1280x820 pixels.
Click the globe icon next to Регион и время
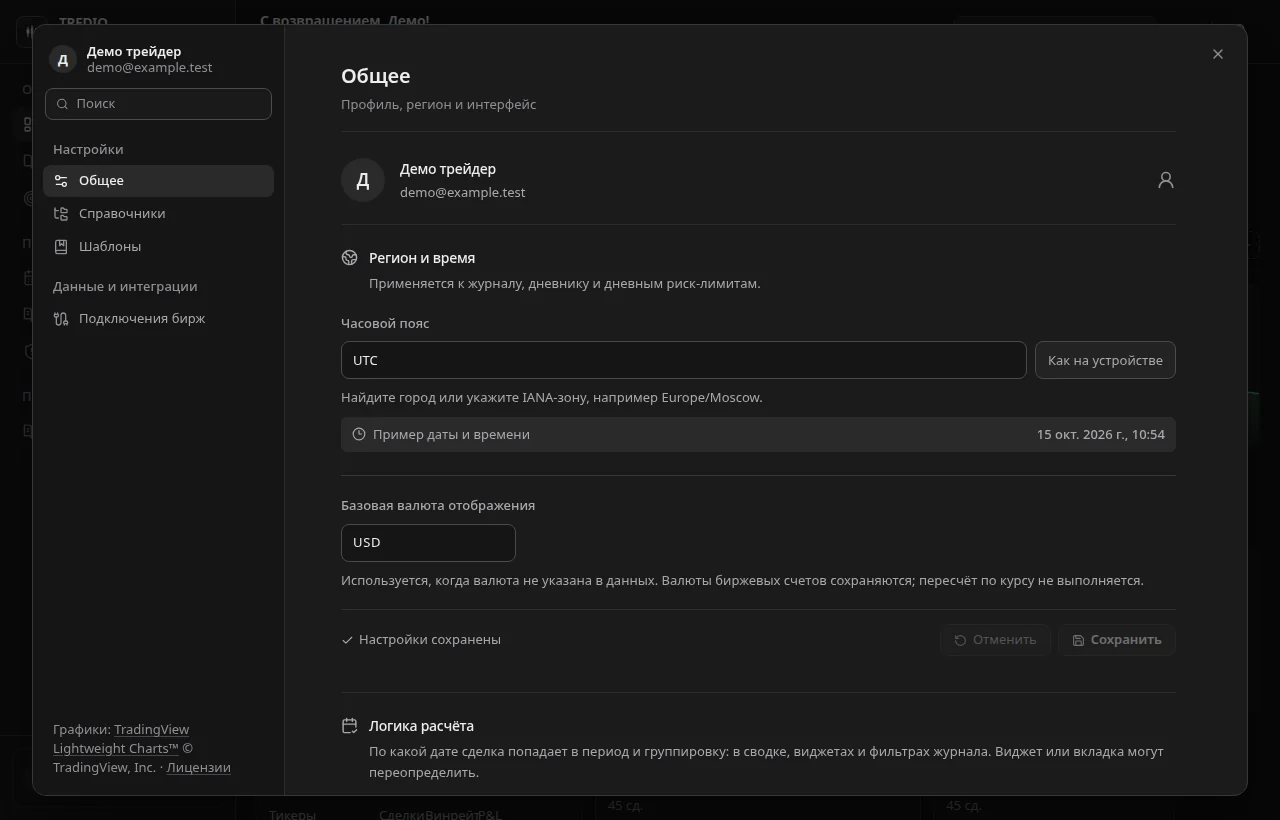click(349, 258)
